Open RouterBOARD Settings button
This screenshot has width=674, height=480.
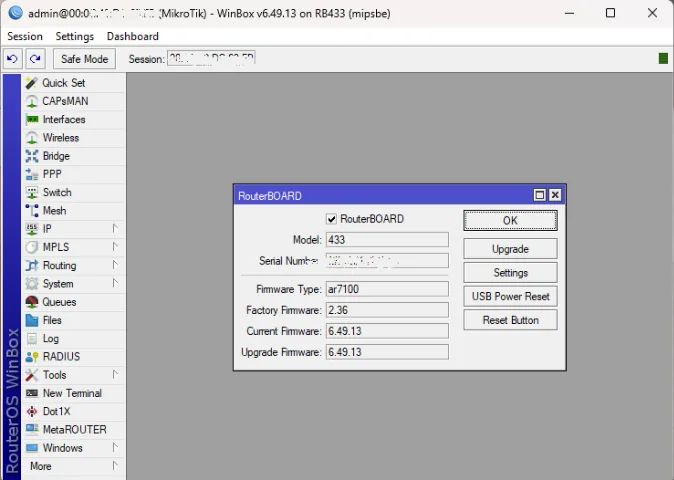coord(510,272)
